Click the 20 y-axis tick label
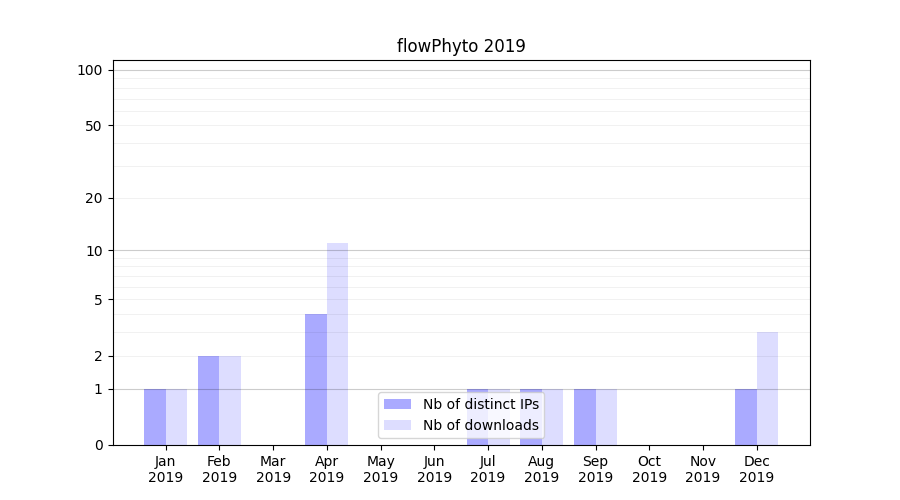 [x=94, y=198]
